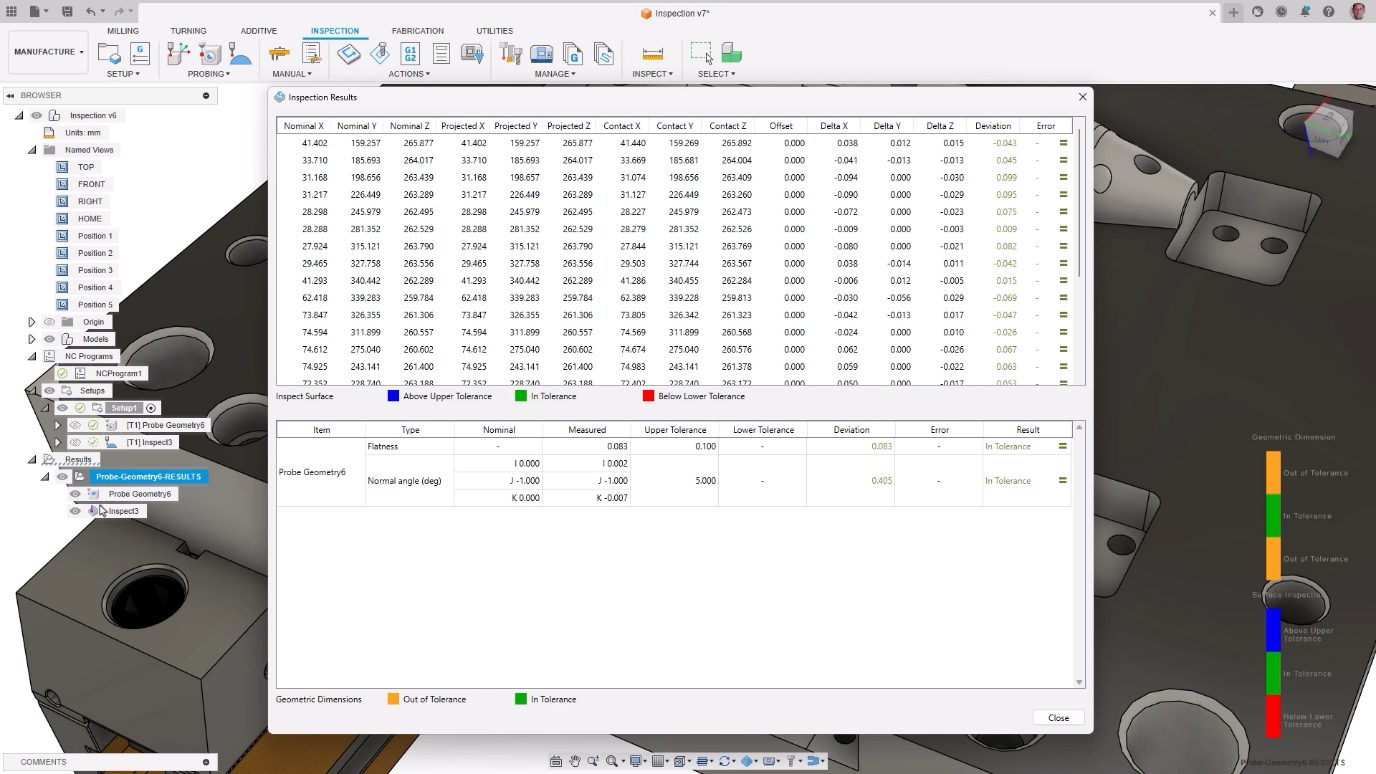Switch to the Fabrication ribbon tab

(418, 30)
